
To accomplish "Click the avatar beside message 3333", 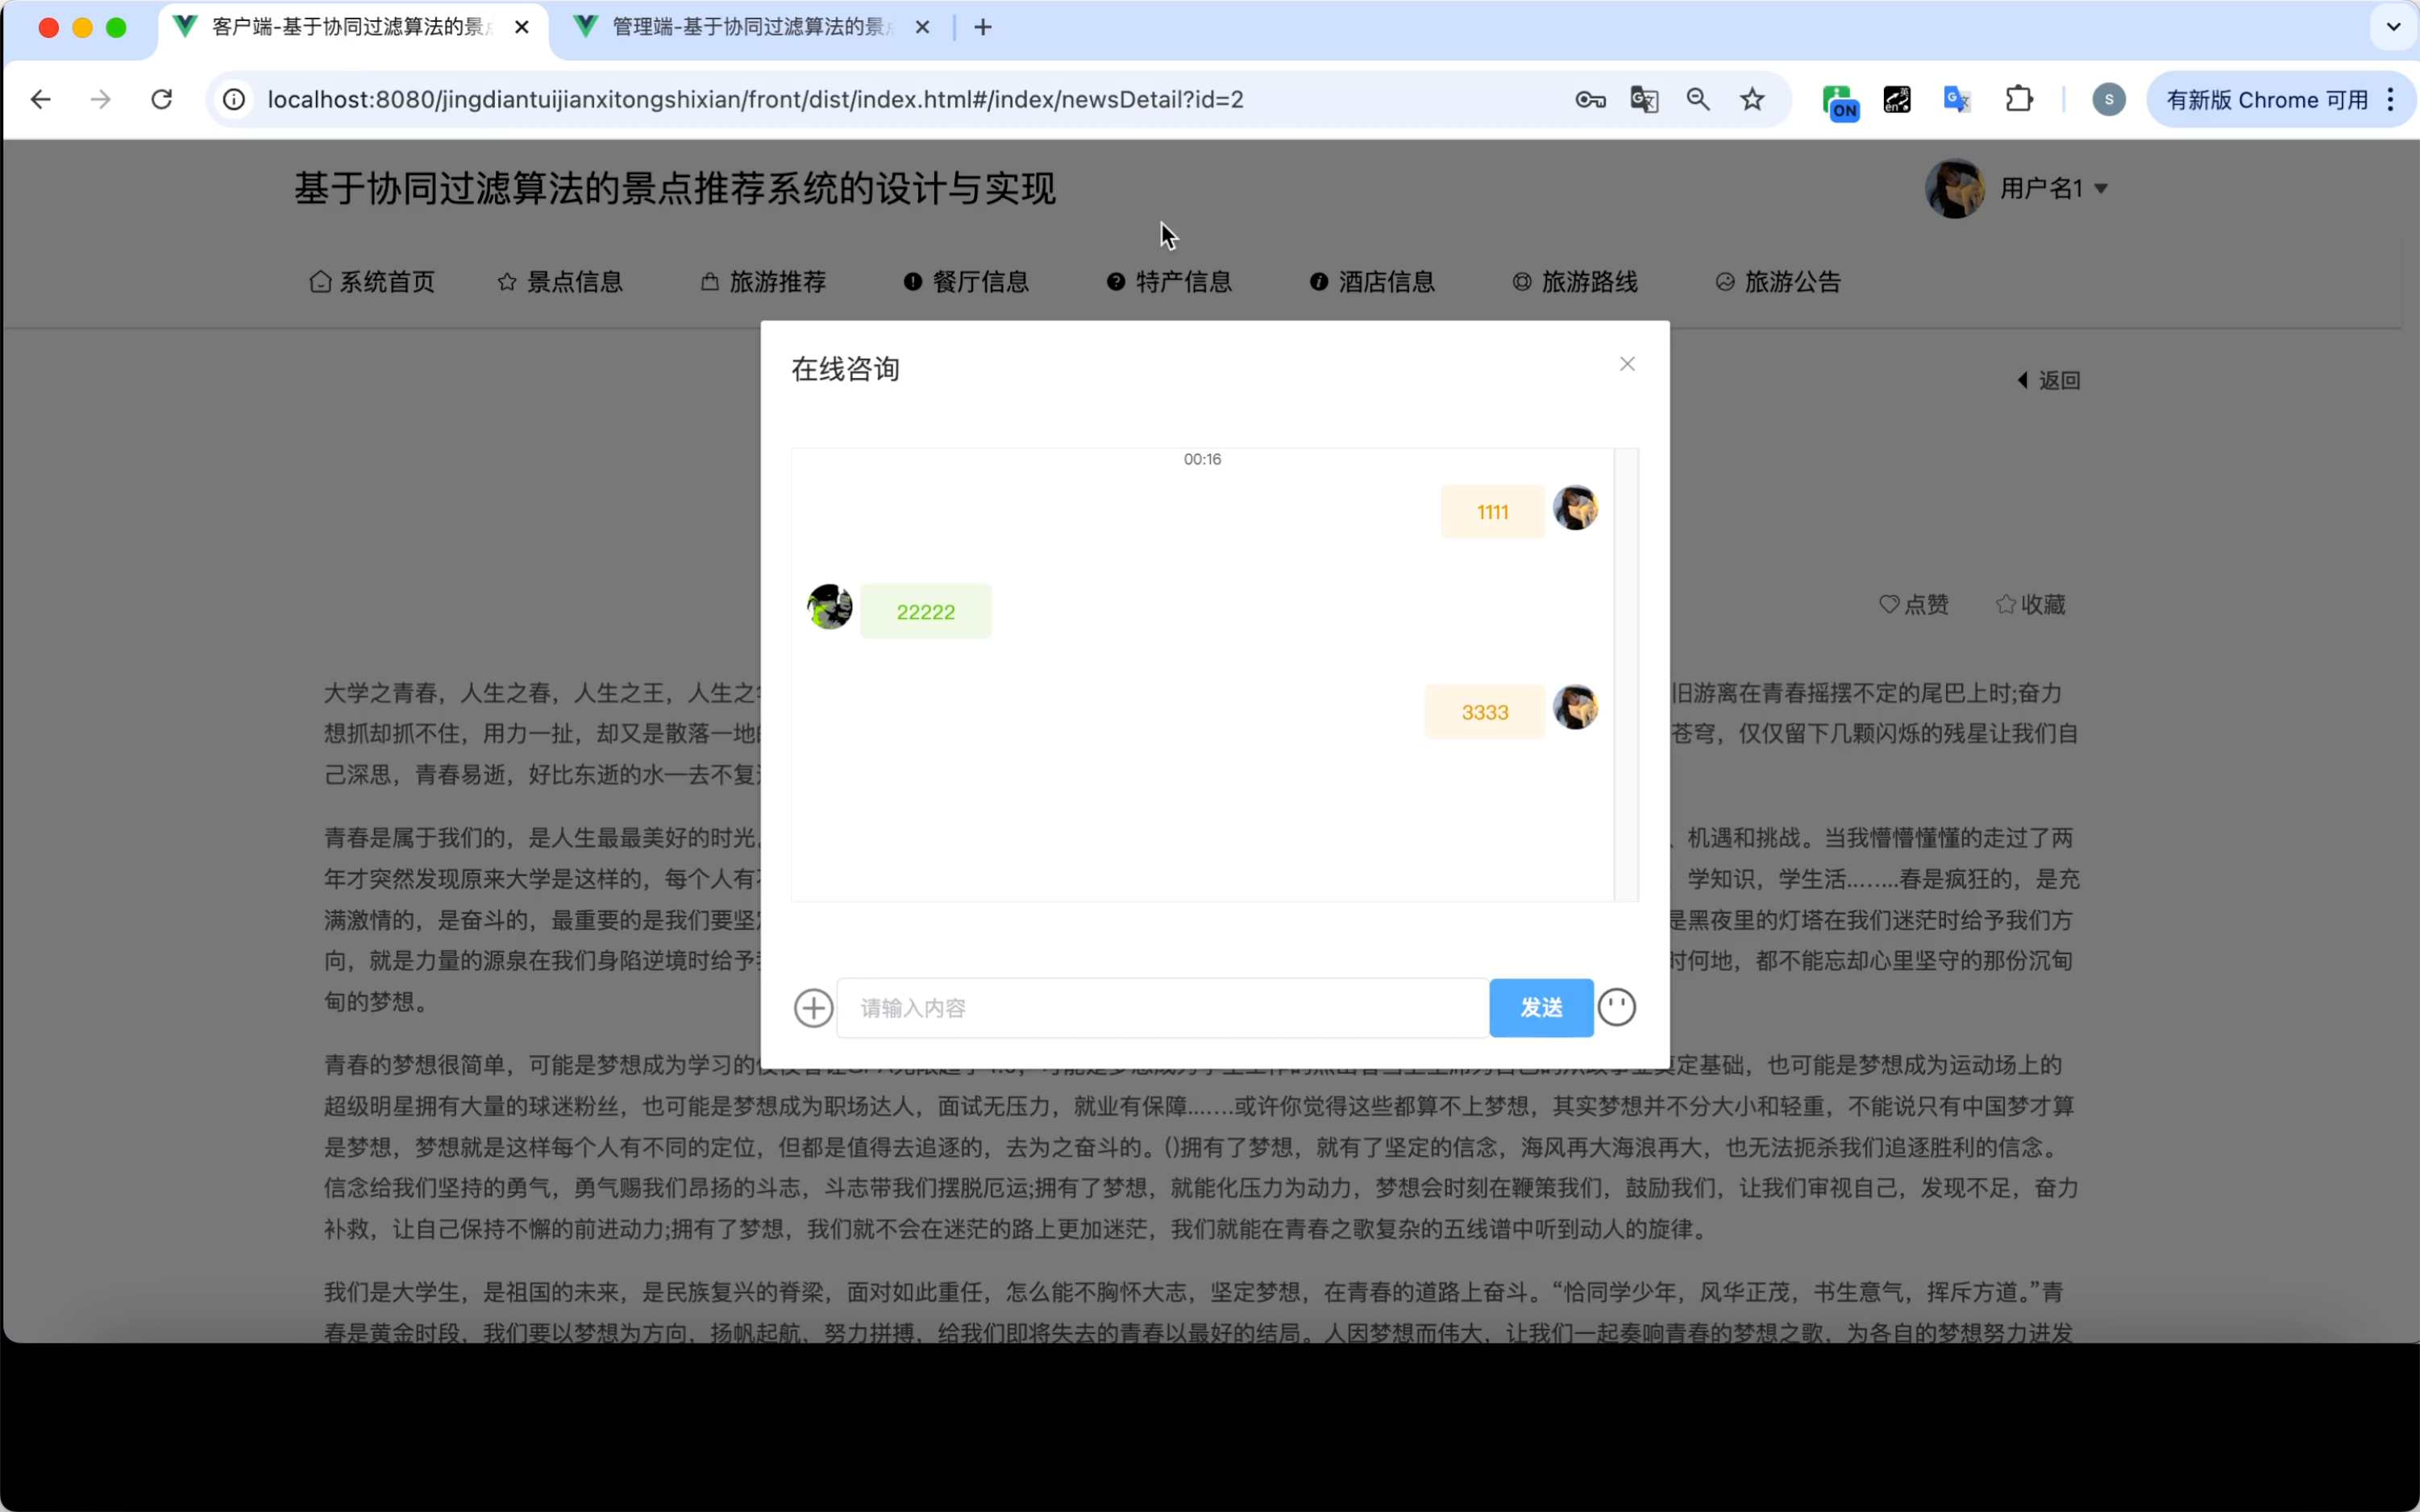I will coord(1575,707).
